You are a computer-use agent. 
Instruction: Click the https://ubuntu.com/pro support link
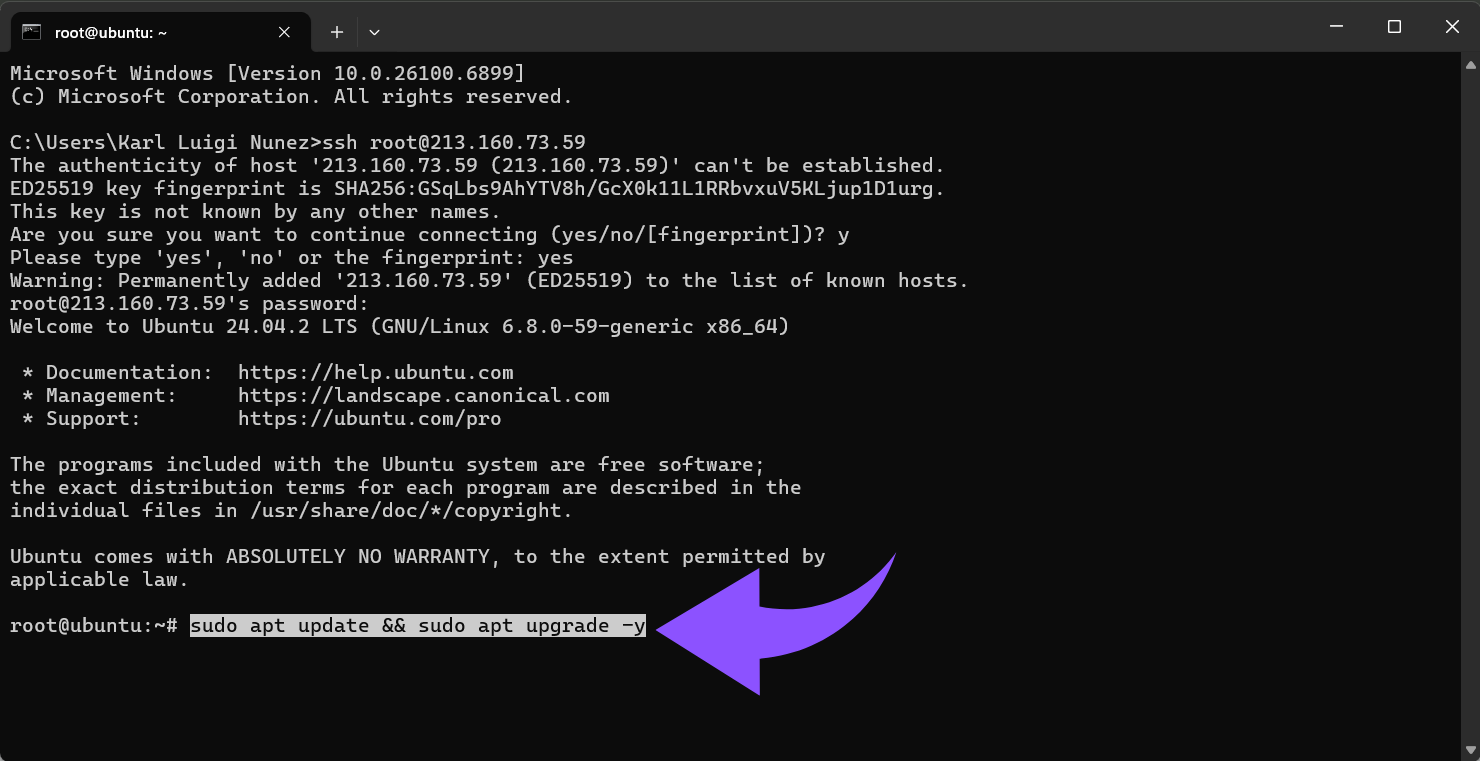tap(369, 418)
